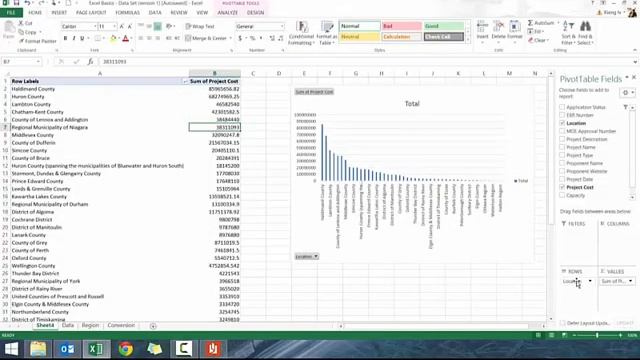This screenshot has width=640, height=360.
Task: Click the formula bar input
Action: point(366,62)
